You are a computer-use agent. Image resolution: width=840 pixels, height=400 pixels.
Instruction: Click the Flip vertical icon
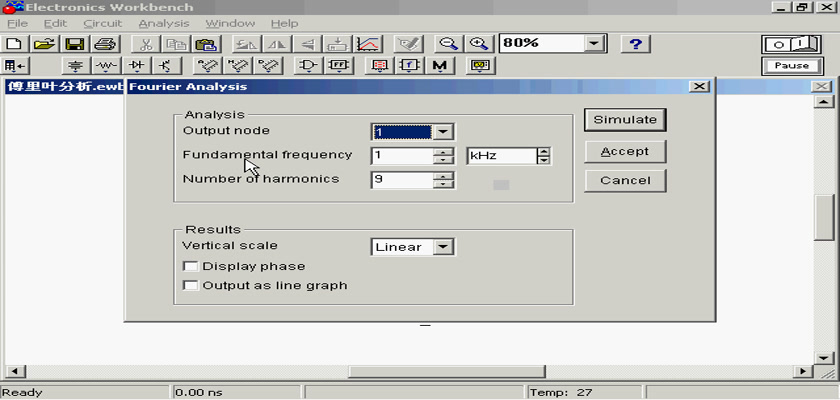pos(308,44)
